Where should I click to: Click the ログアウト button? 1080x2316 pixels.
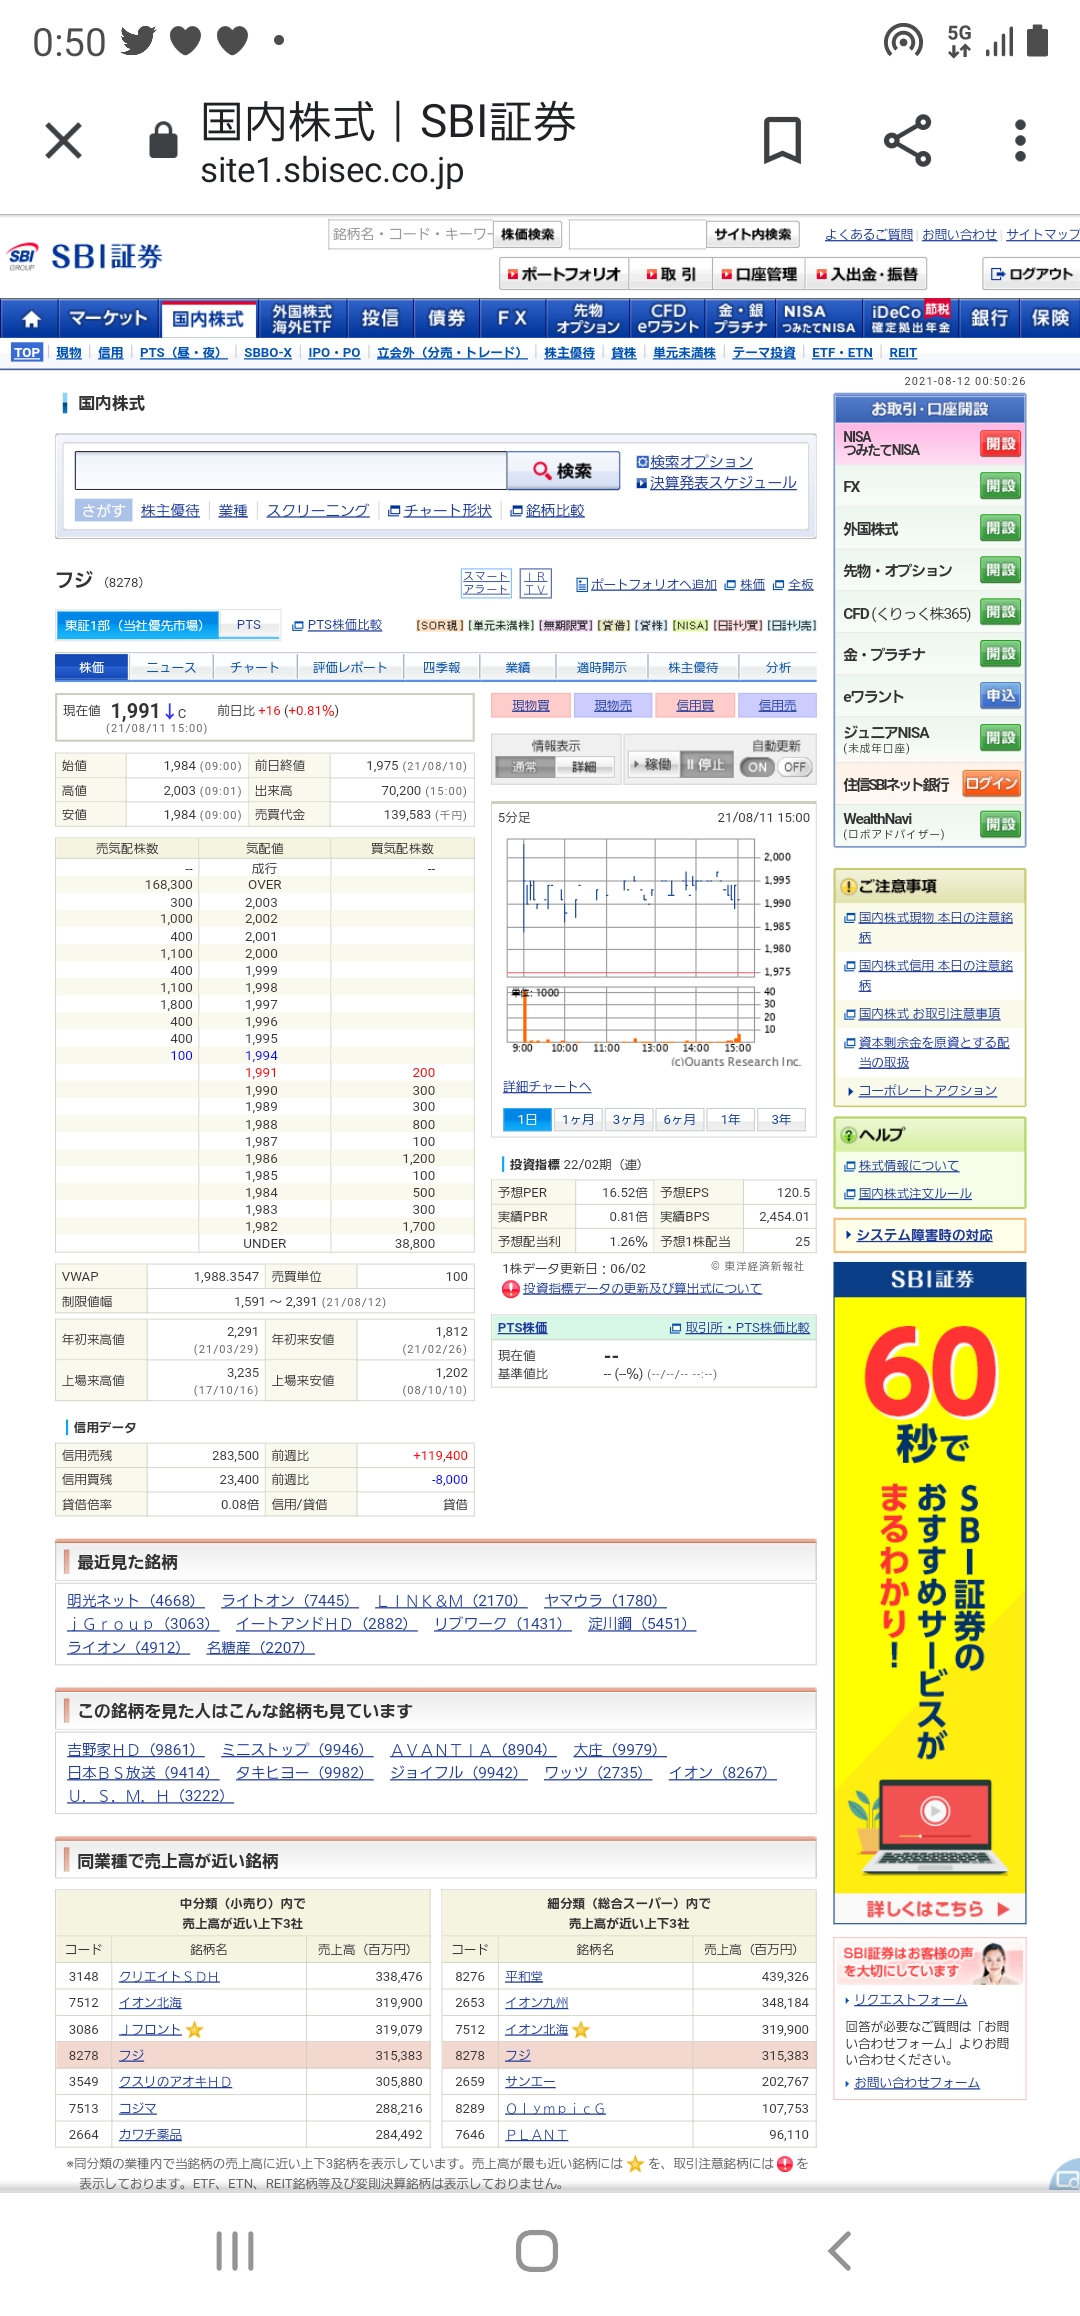click(1031, 274)
